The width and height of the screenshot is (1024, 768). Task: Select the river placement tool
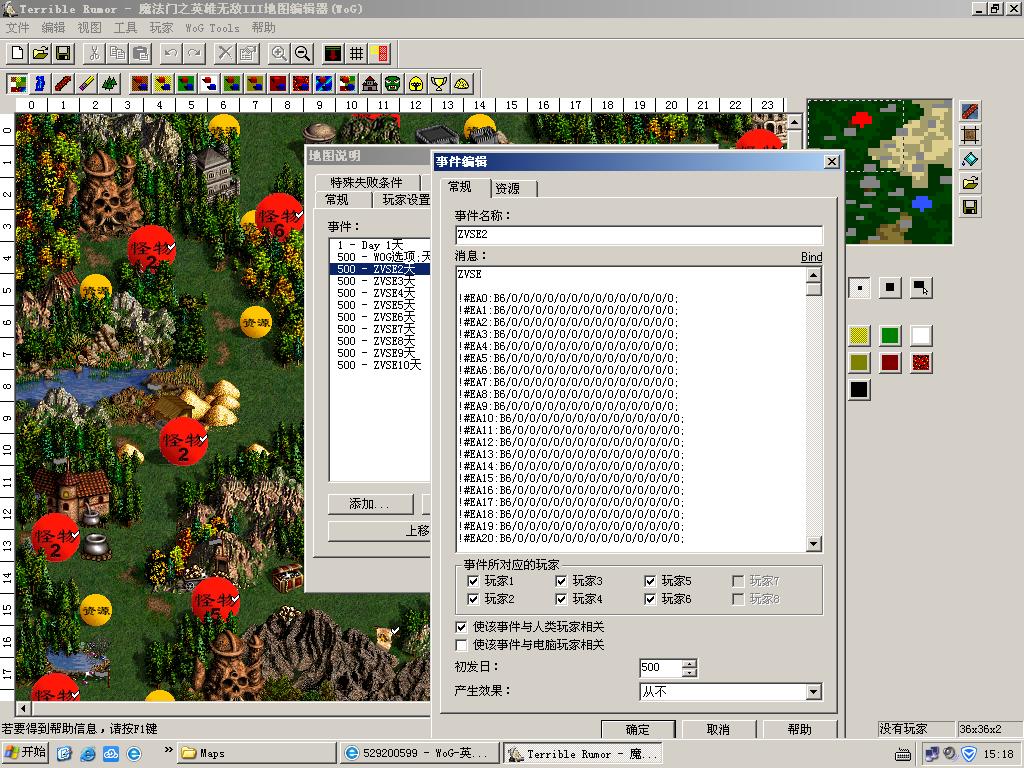(40, 84)
